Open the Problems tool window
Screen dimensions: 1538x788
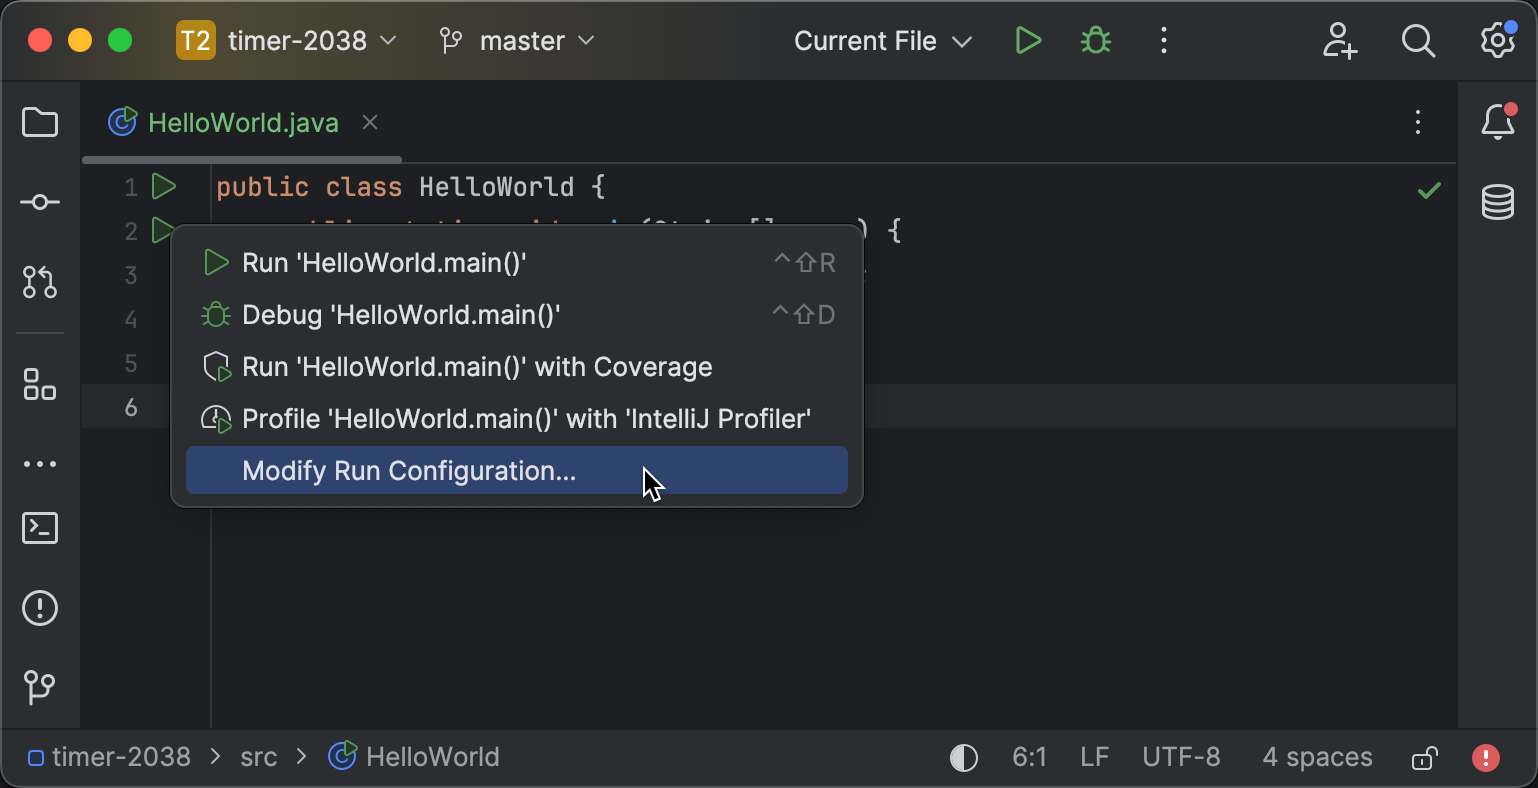pos(39,608)
